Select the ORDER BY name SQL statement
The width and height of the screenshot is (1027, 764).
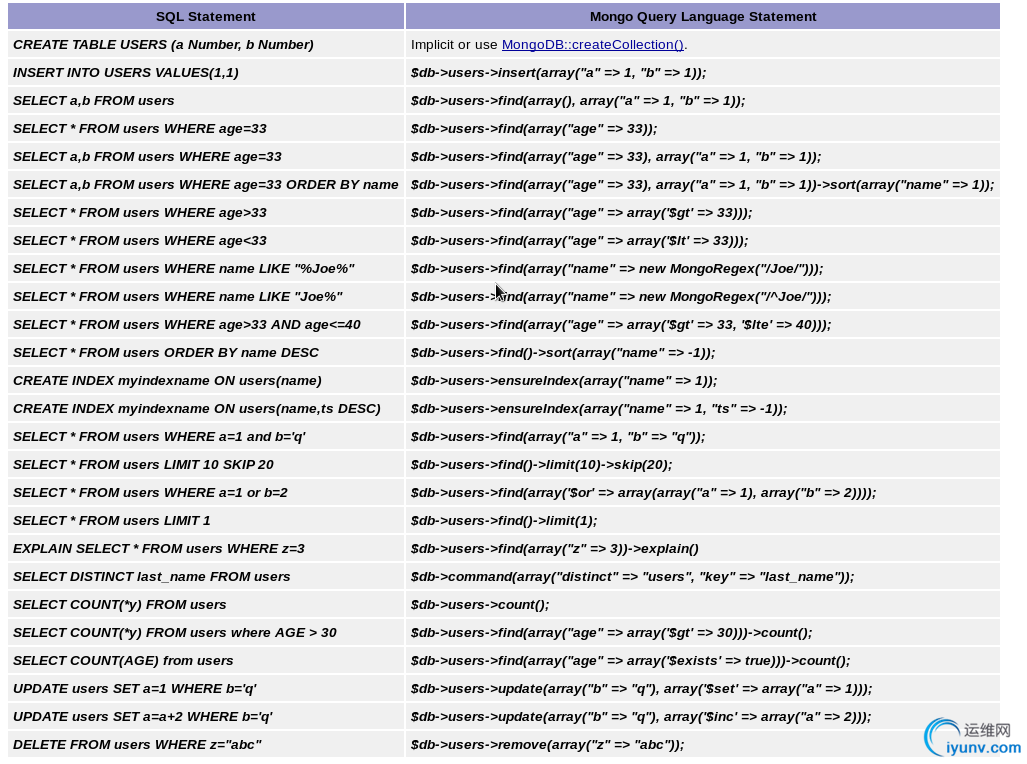coord(206,185)
